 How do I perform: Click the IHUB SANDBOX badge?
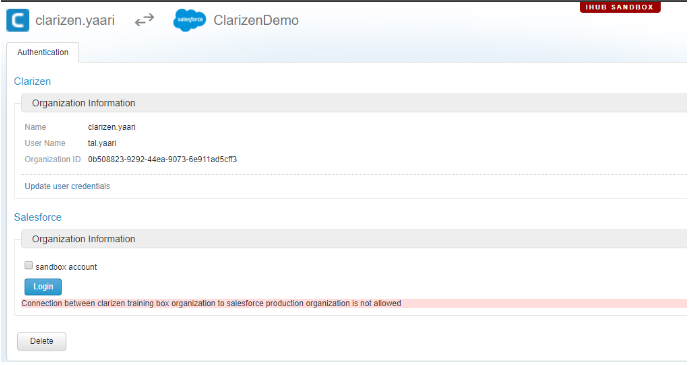pos(620,7)
